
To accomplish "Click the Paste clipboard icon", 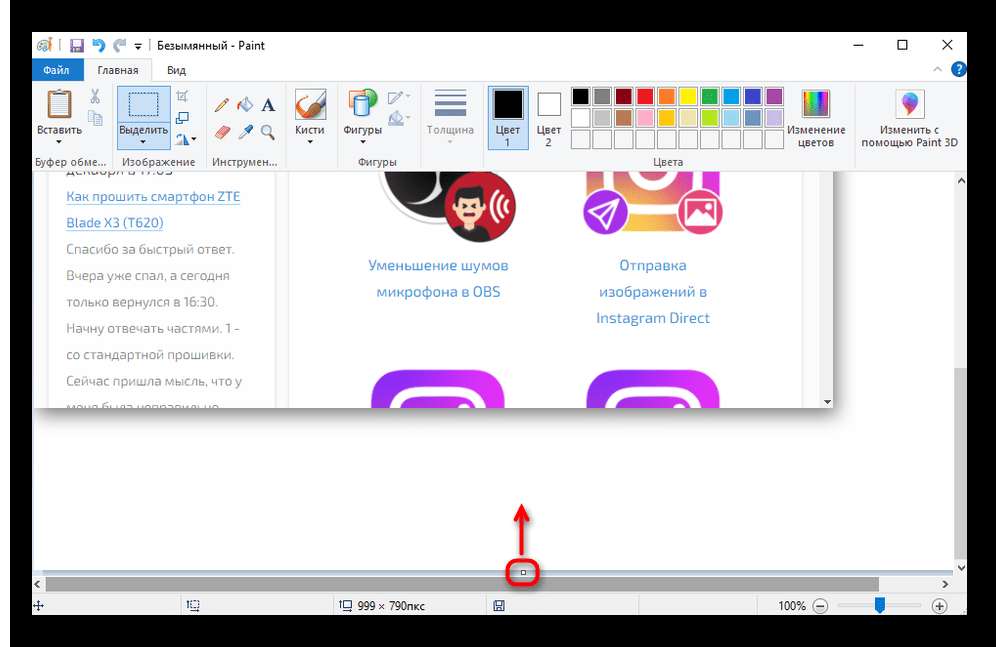I will pos(59,104).
